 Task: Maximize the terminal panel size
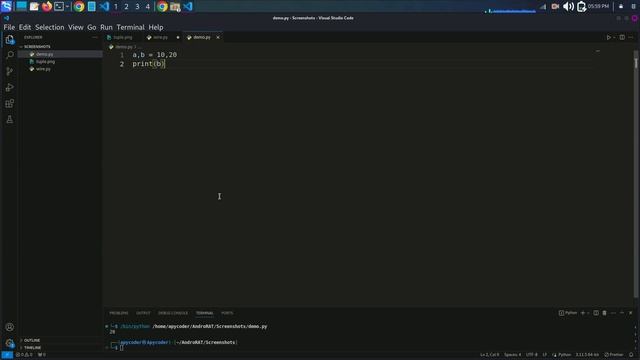(622, 313)
